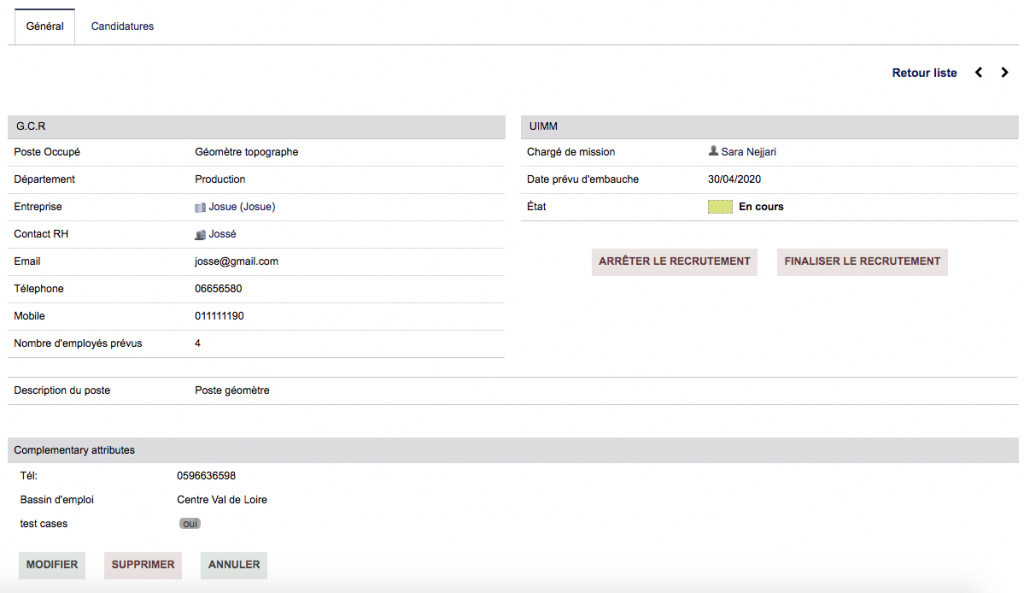Click the Contact RH label
This screenshot has width=1024, height=593.
pyautogui.click(x=41, y=234)
